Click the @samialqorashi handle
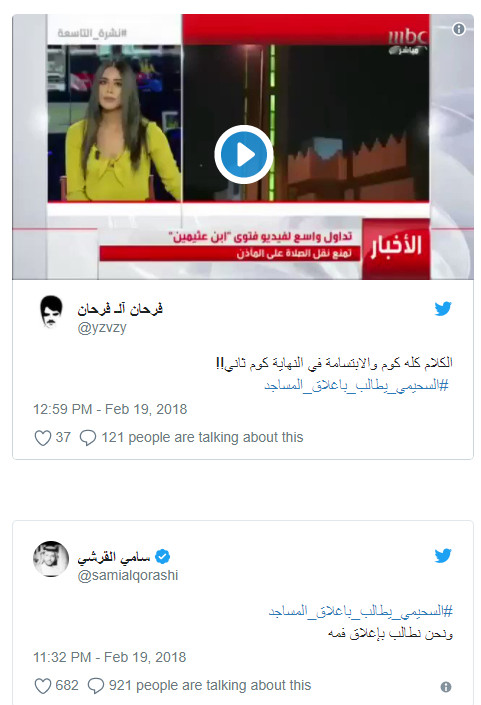The image size is (481, 705). tap(128, 576)
